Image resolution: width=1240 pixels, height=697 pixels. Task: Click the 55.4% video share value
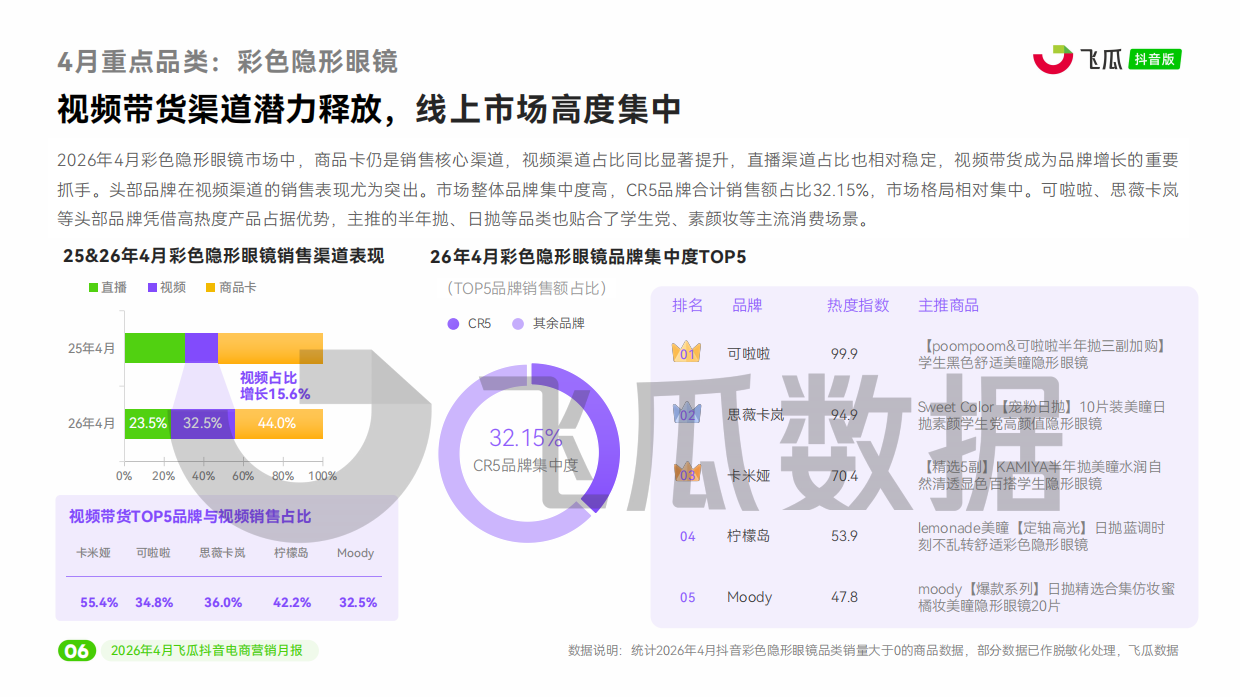point(99,602)
